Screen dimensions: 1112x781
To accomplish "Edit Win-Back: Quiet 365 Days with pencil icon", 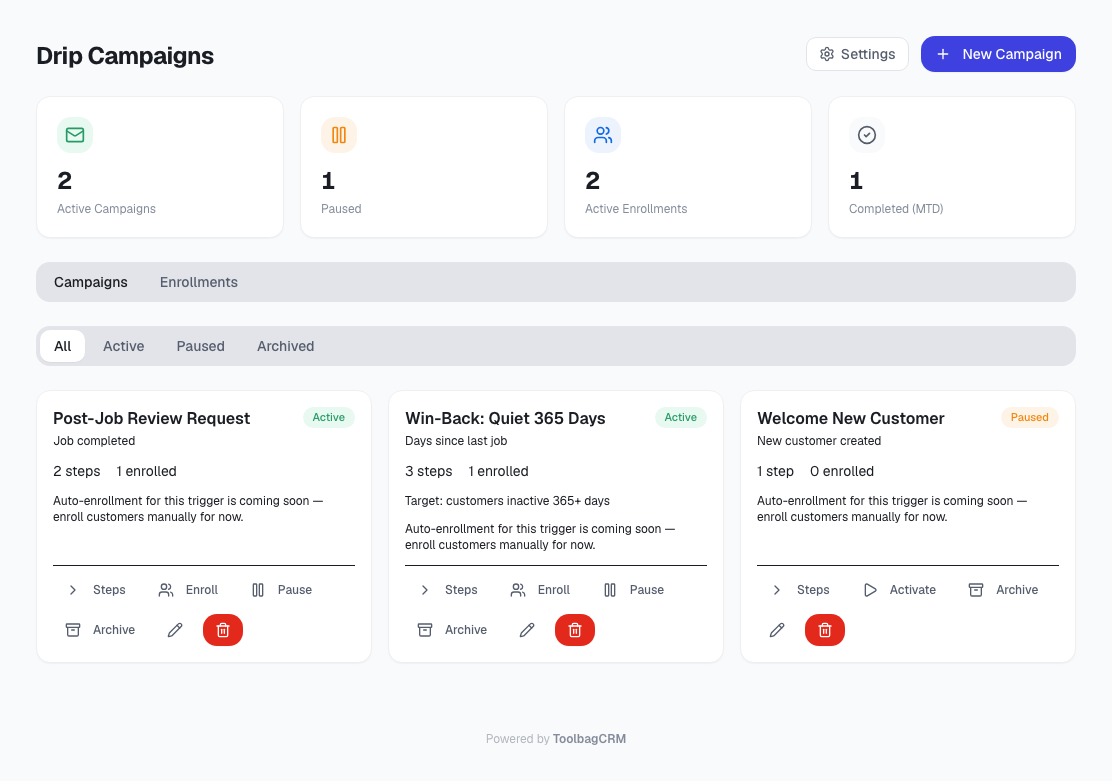I will [527, 630].
